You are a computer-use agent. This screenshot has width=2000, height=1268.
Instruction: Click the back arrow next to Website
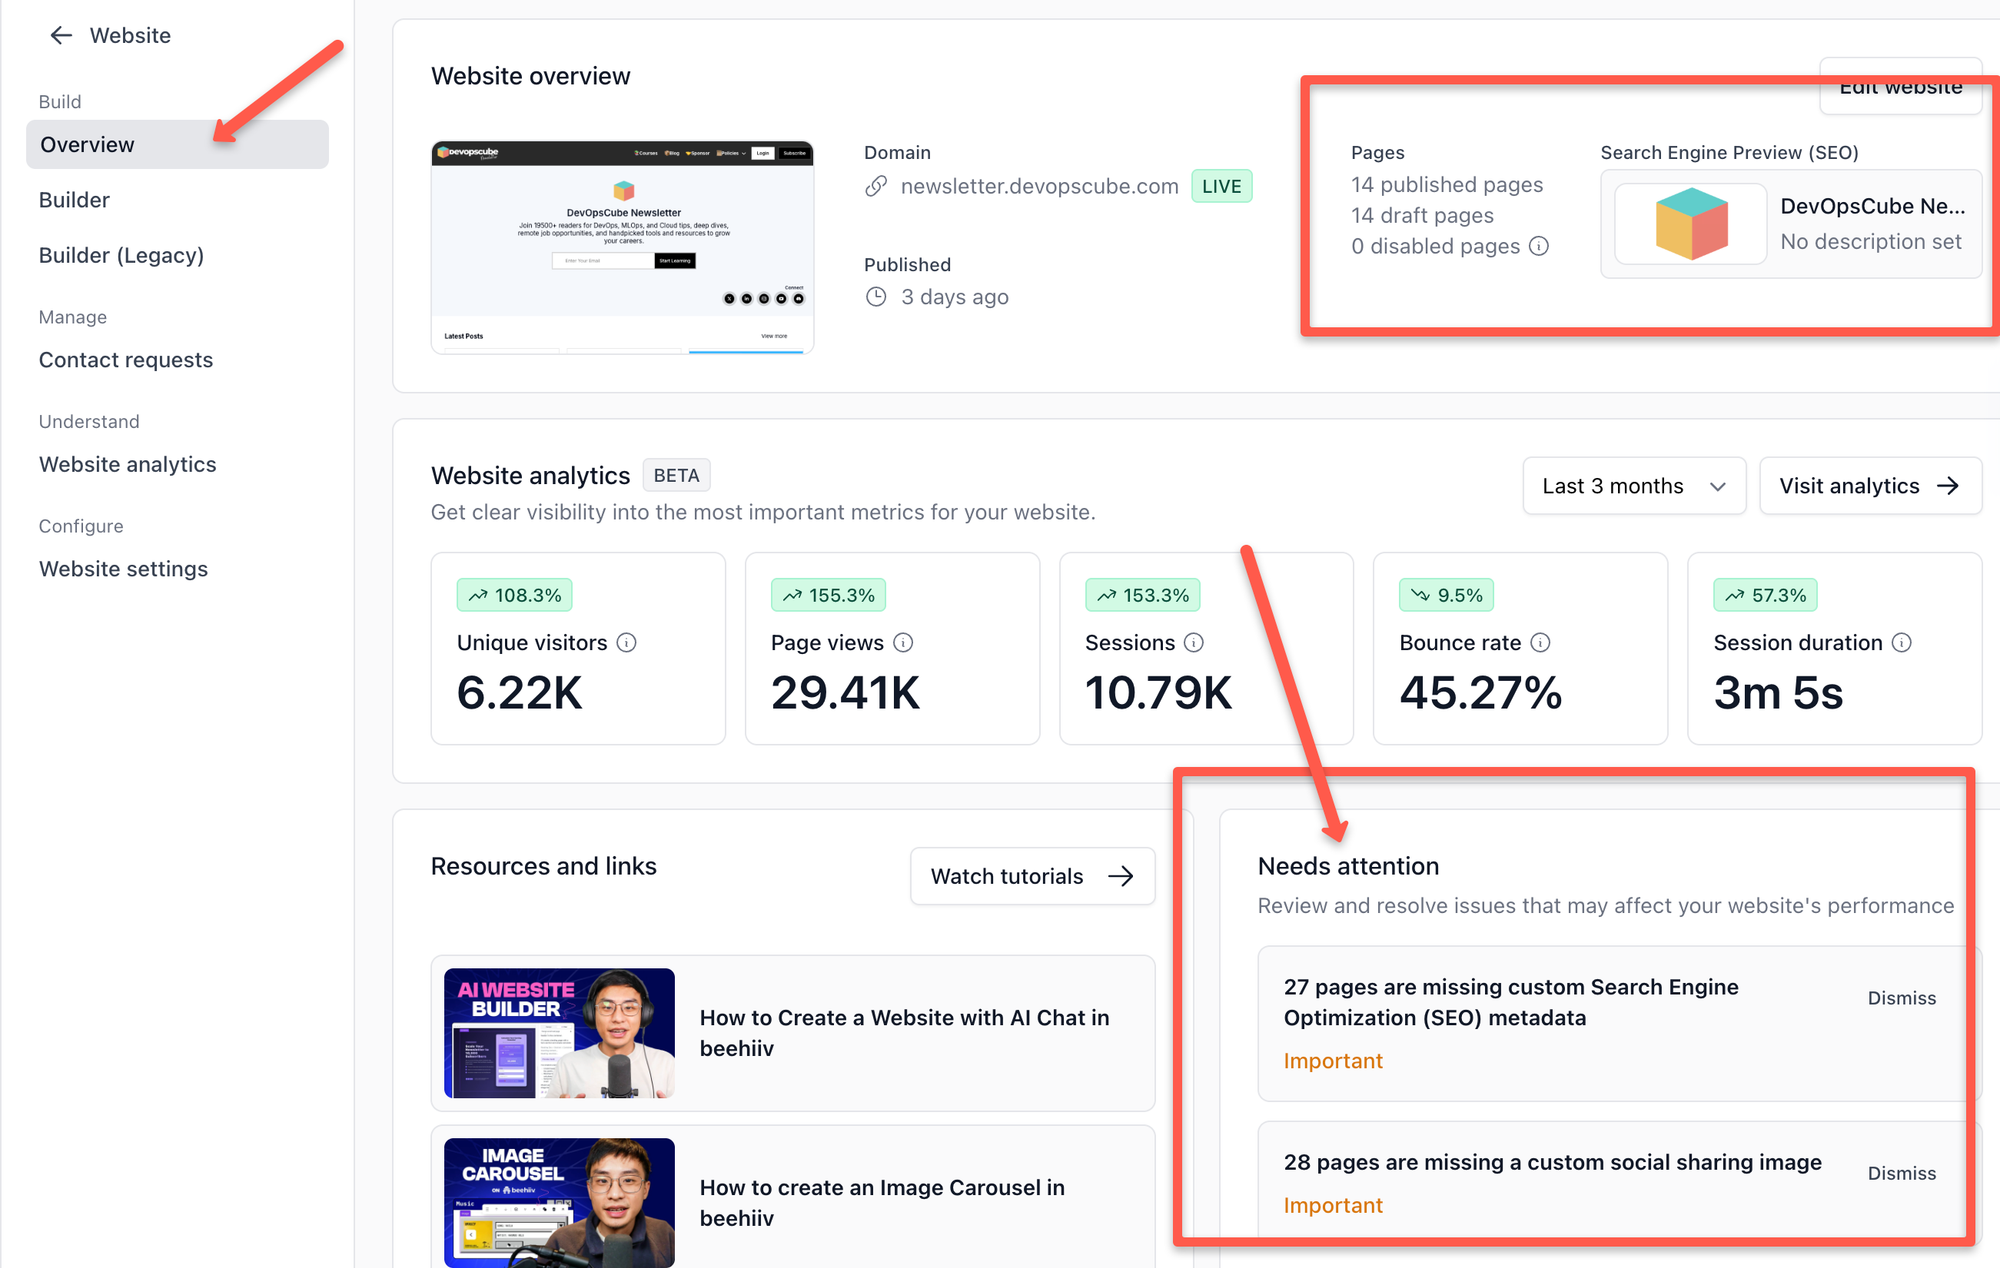61,36
